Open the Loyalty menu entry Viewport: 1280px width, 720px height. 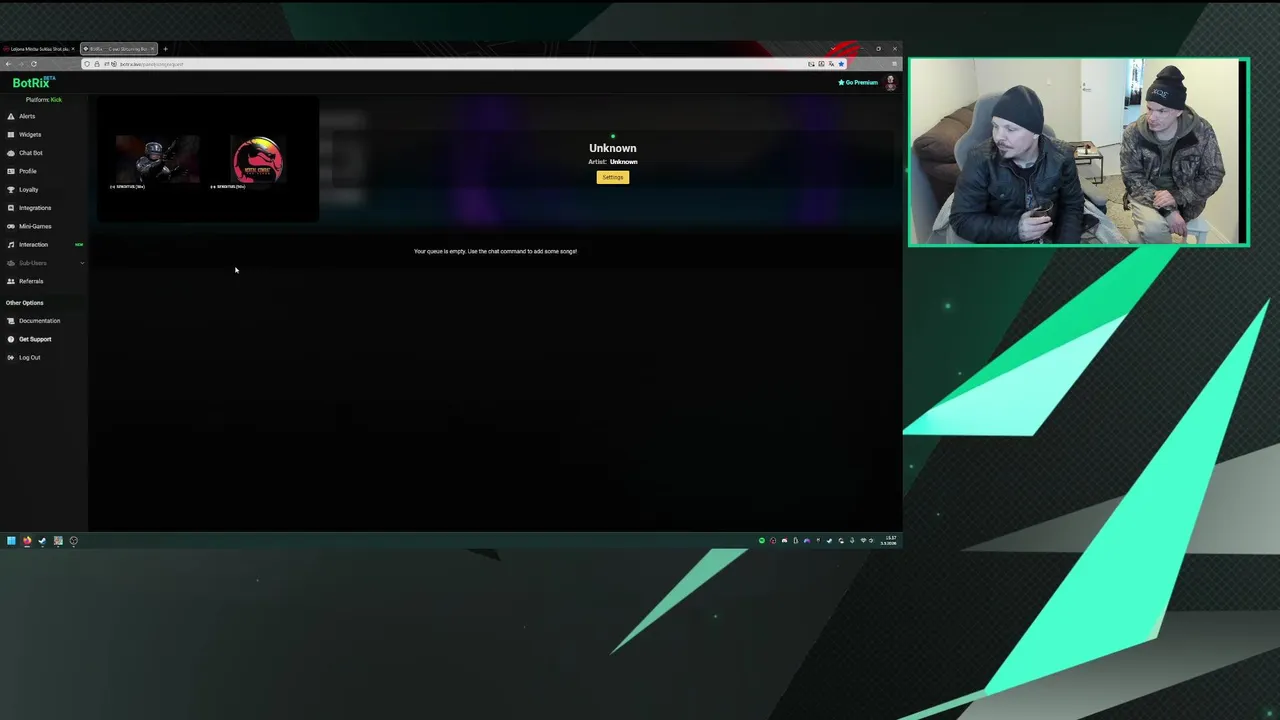[x=29, y=189]
